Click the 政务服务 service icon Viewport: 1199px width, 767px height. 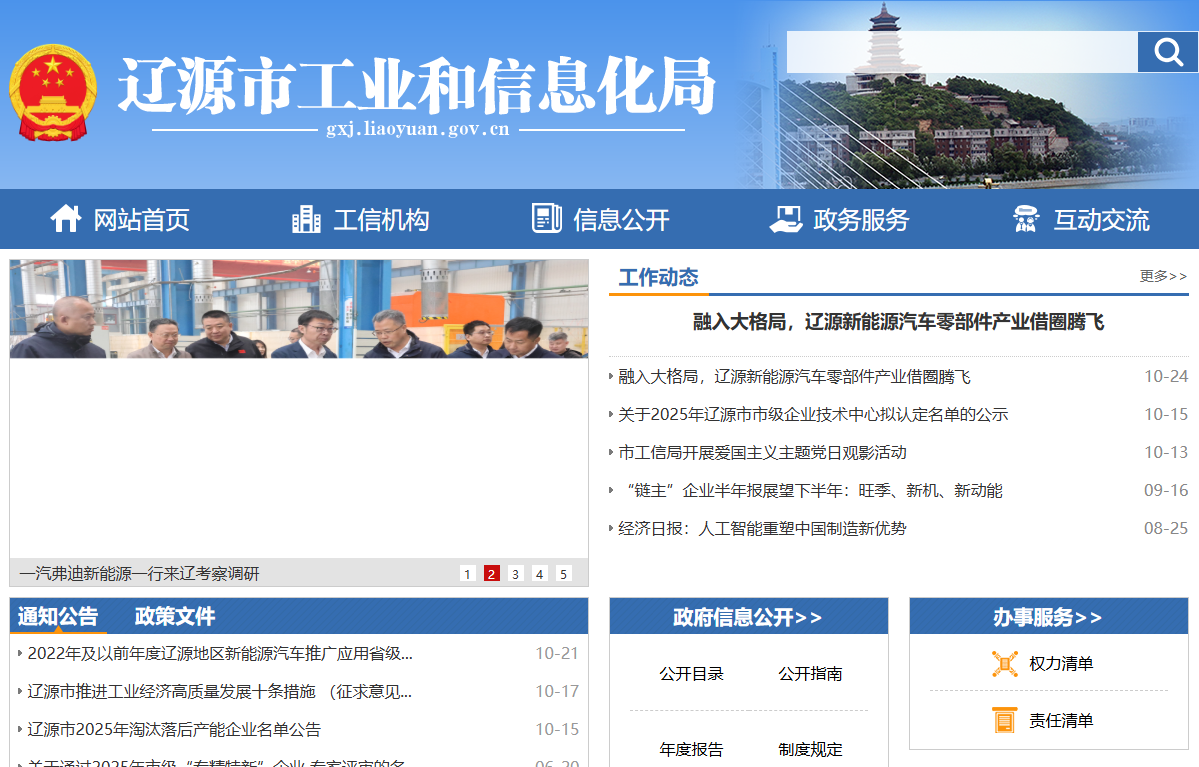pyautogui.click(x=786, y=218)
